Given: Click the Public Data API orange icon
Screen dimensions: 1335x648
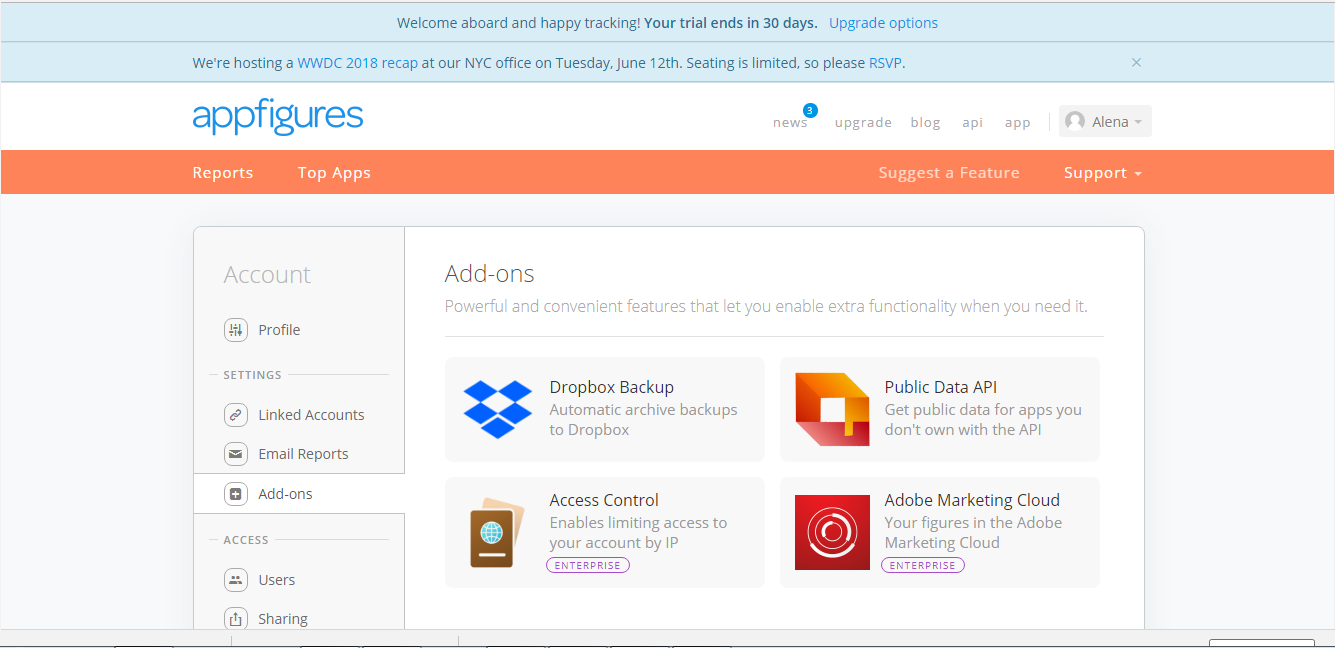Looking at the screenshot, I should tap(832, 409).
